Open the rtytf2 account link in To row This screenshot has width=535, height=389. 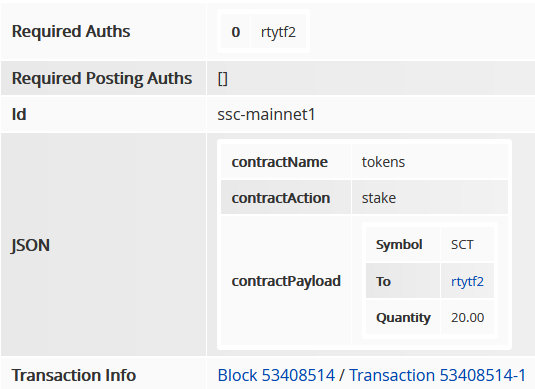pos(467,282)
